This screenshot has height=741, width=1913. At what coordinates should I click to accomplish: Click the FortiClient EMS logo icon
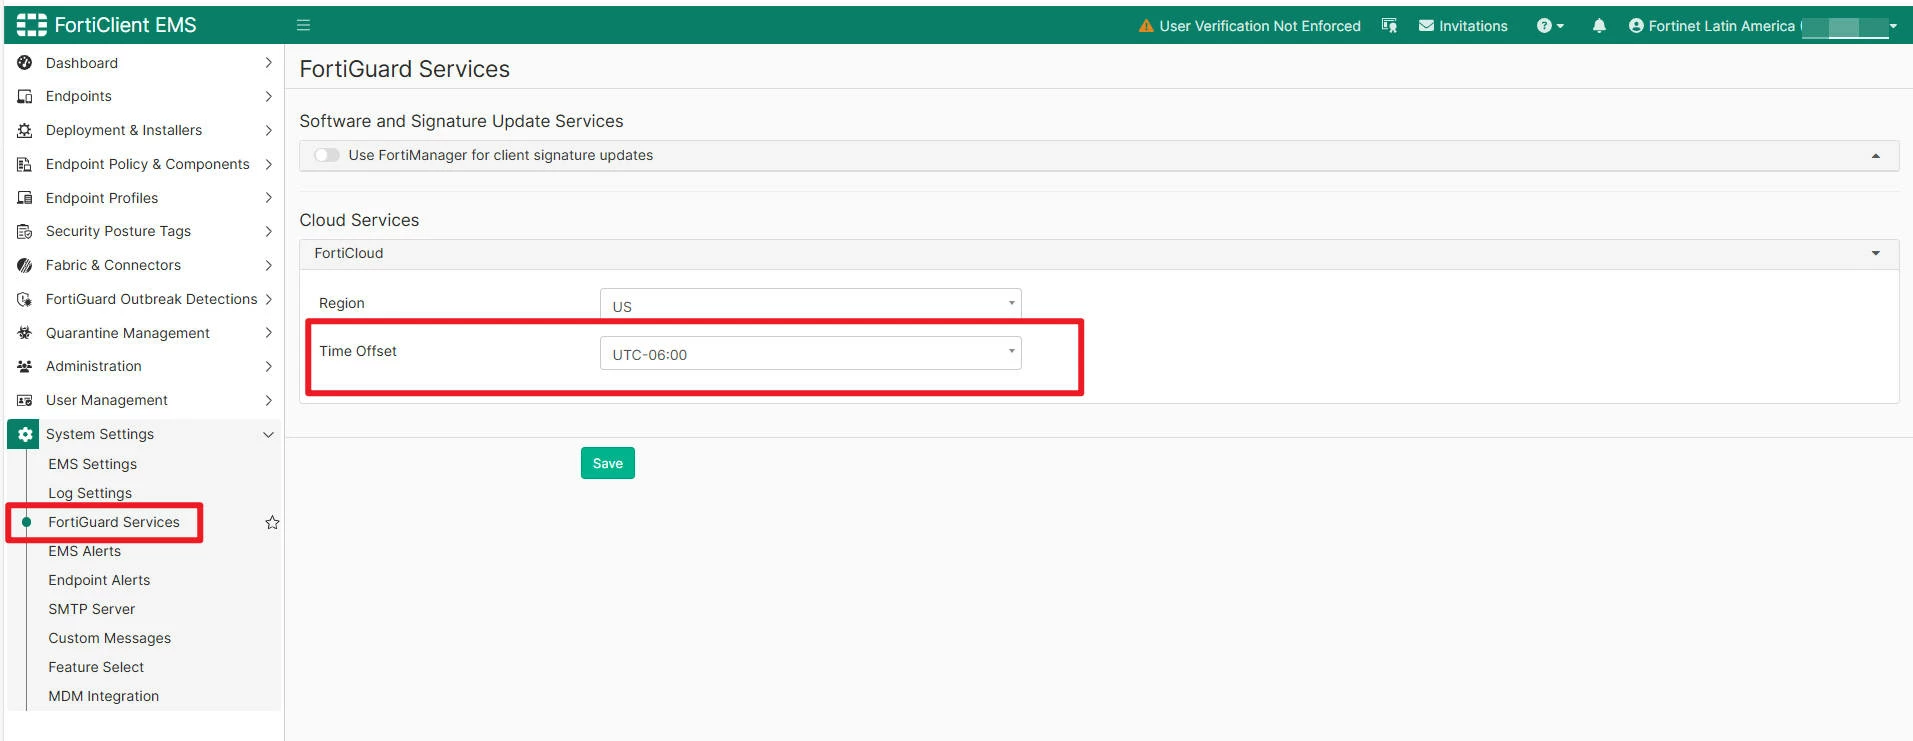coord(32,25)
